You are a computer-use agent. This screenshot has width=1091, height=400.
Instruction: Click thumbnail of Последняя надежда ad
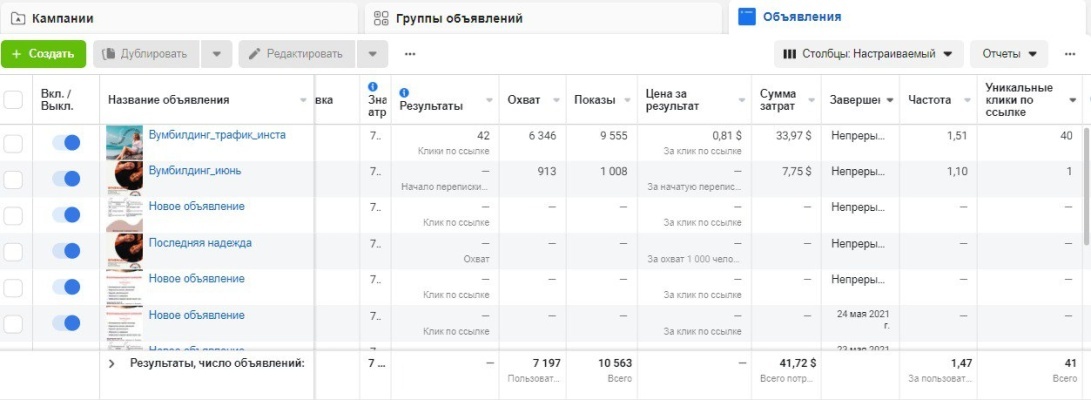pos(125,251)
